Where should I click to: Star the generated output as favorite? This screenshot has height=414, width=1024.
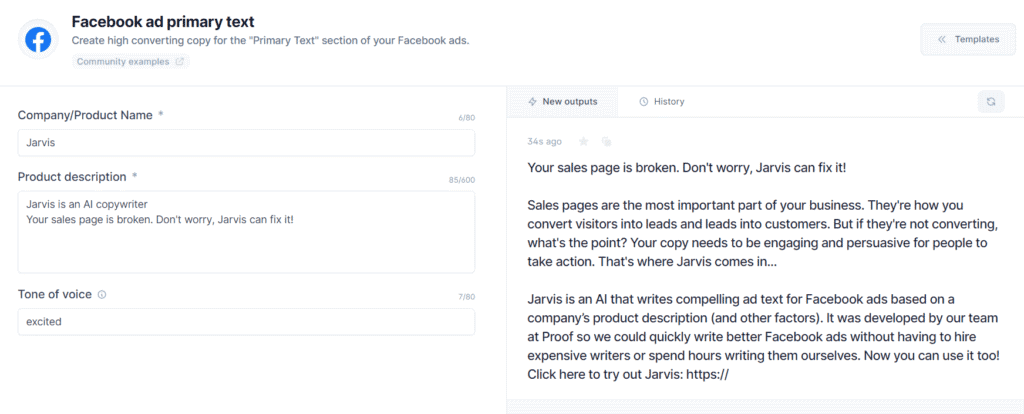pyautogui.click(x=584, y=141)
